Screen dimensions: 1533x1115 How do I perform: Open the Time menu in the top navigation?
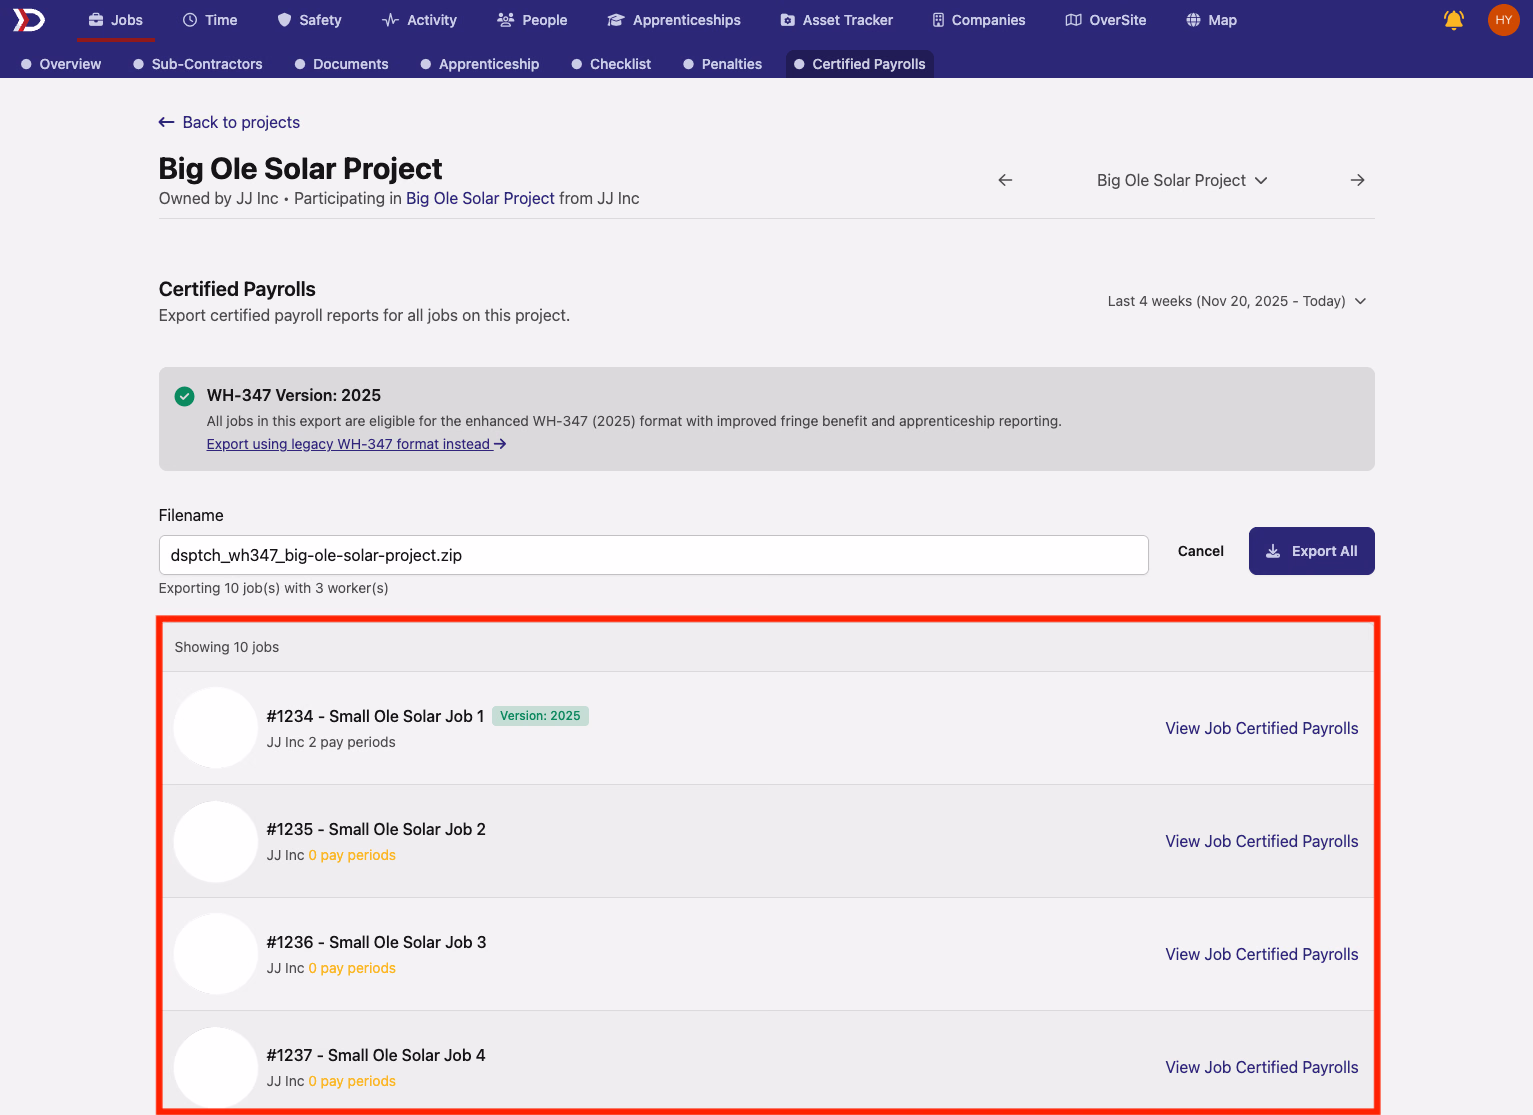210,20
